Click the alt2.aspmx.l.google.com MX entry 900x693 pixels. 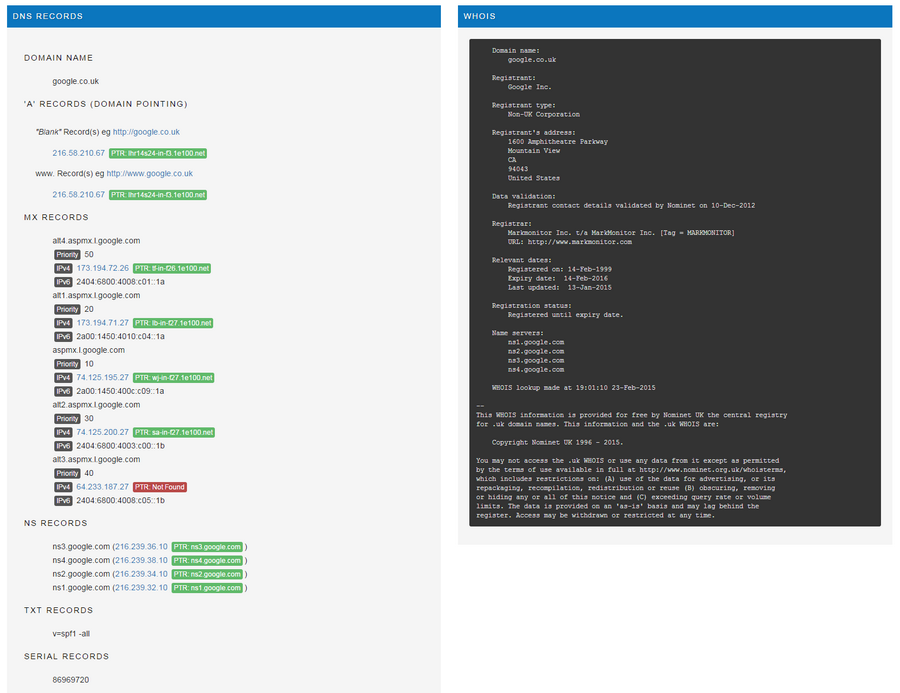click(x=96, y=405)
